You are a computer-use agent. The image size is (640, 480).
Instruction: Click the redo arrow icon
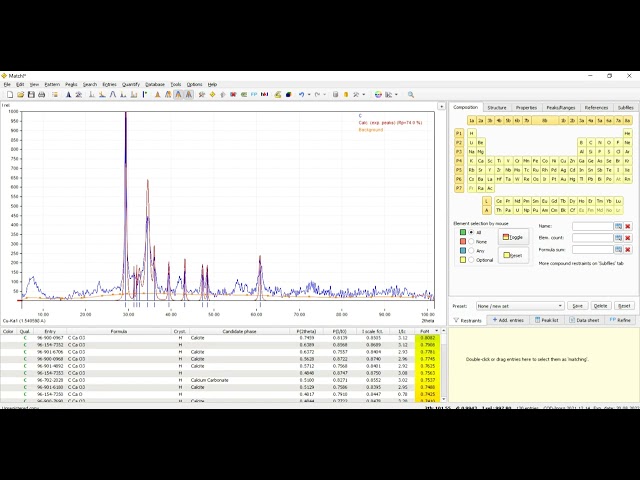point(317,95)
